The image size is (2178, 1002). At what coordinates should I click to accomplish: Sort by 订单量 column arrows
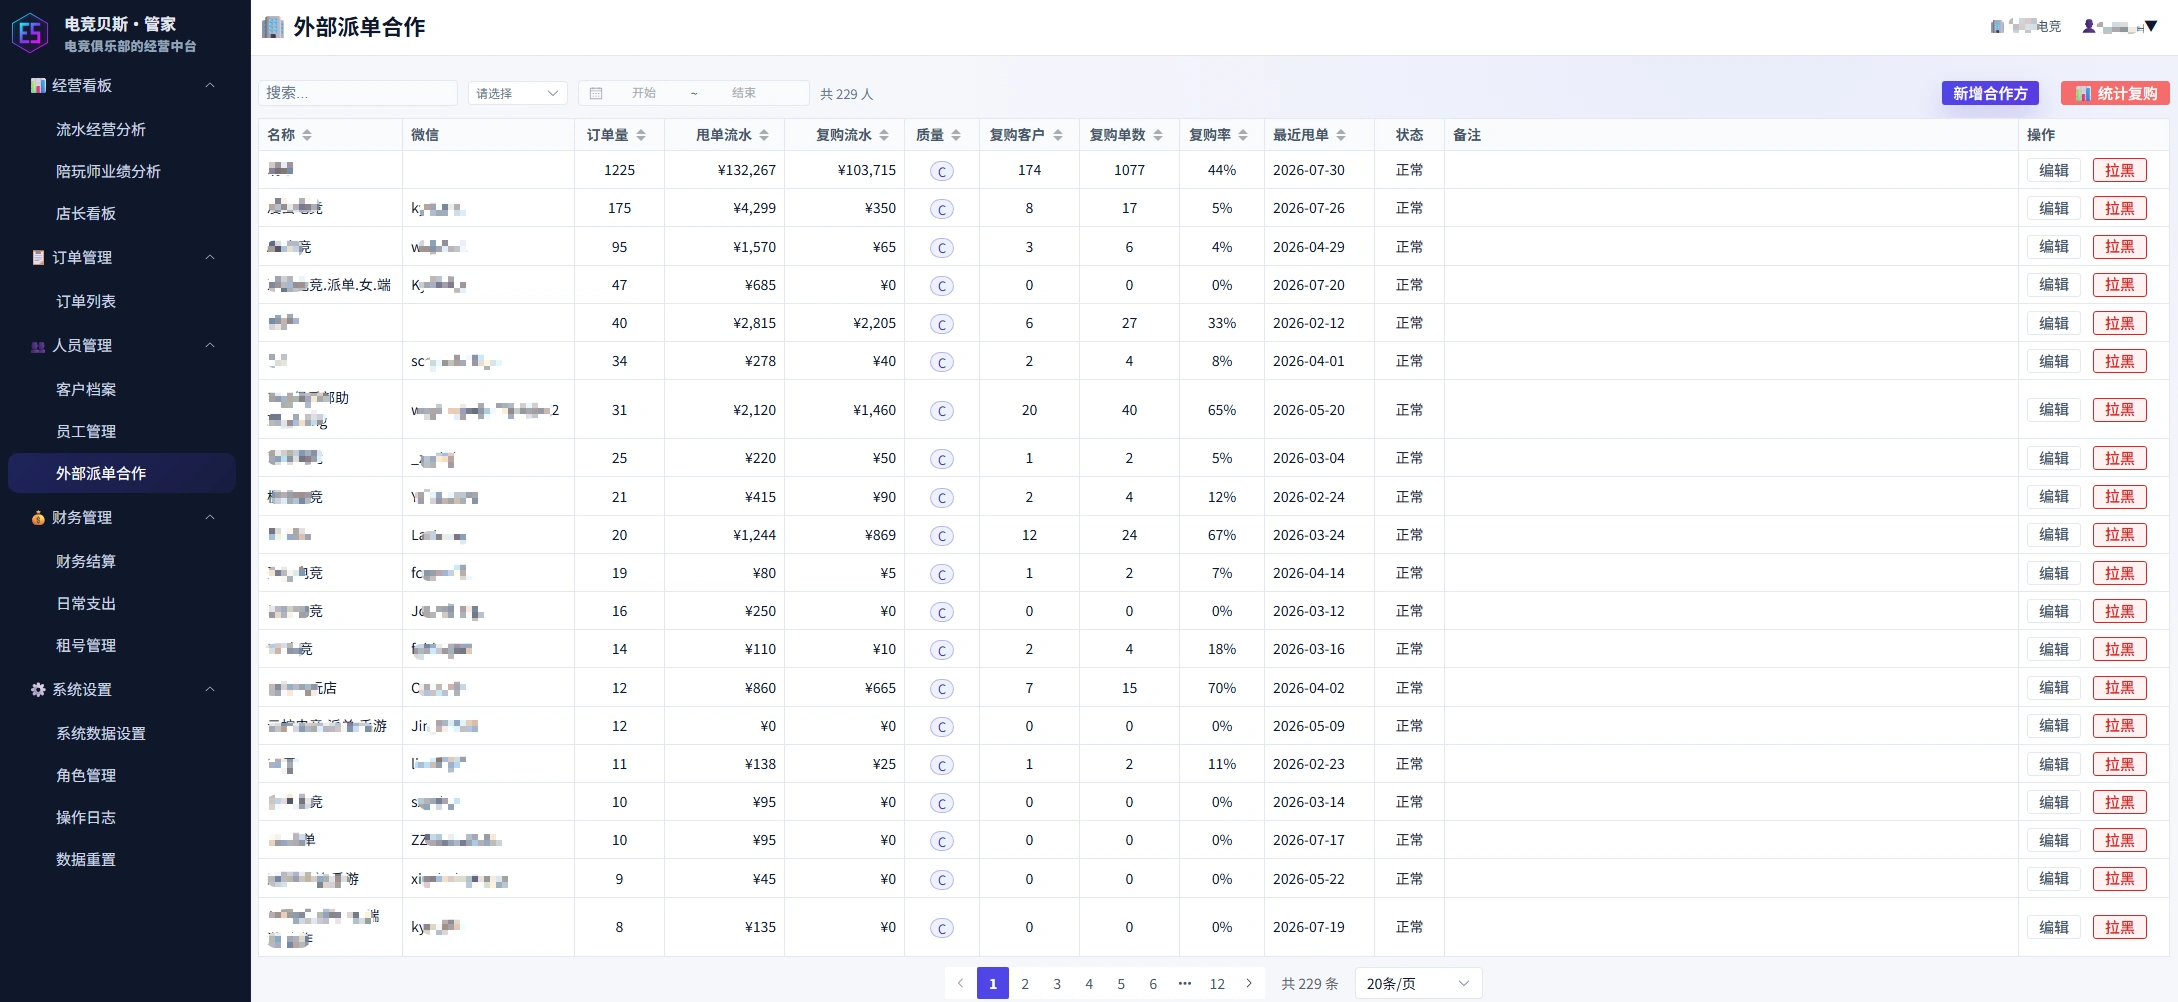pos(641,135)
